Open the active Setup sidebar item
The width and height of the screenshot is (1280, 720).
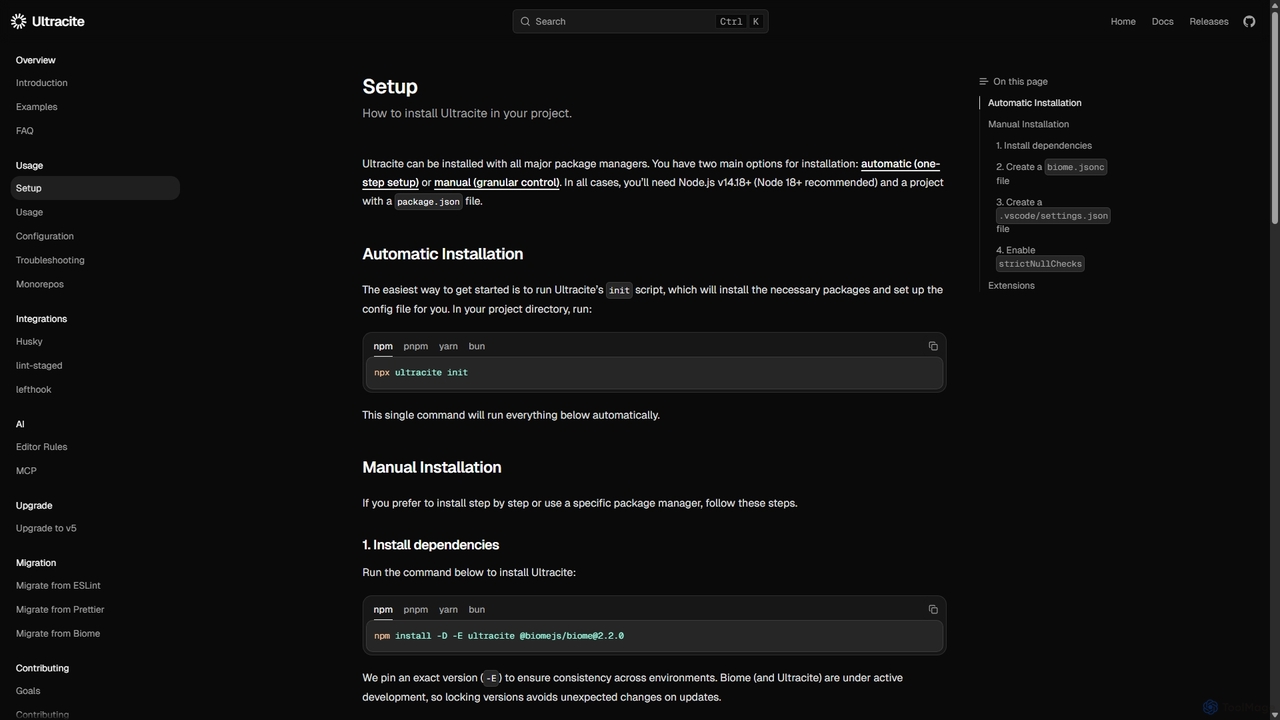click(95, 188)
